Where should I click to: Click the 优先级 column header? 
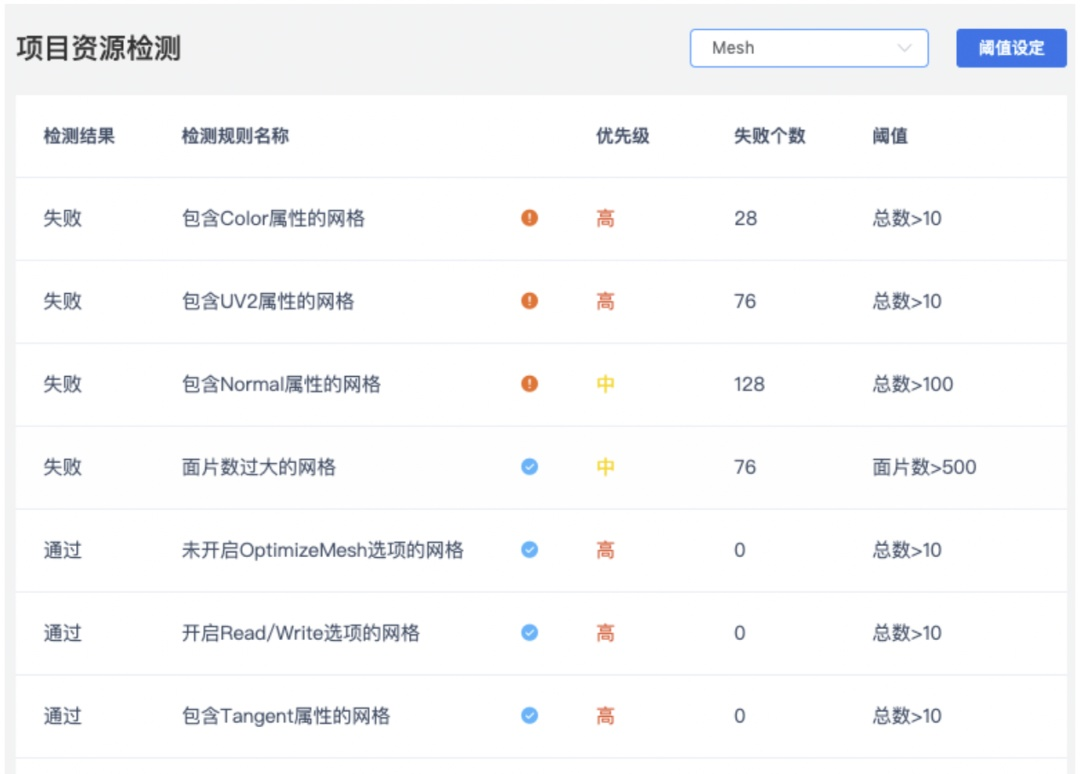pyautogui.click(x=623, y=136)
